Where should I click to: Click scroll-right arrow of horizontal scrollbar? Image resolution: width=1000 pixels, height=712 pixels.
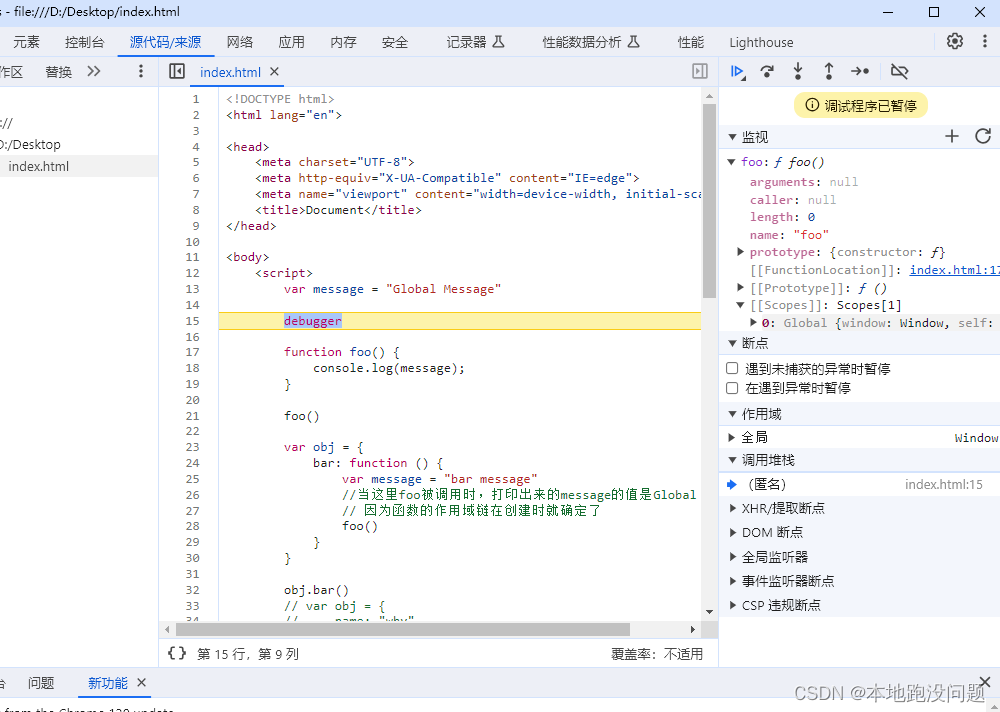[x=693, y=629]
